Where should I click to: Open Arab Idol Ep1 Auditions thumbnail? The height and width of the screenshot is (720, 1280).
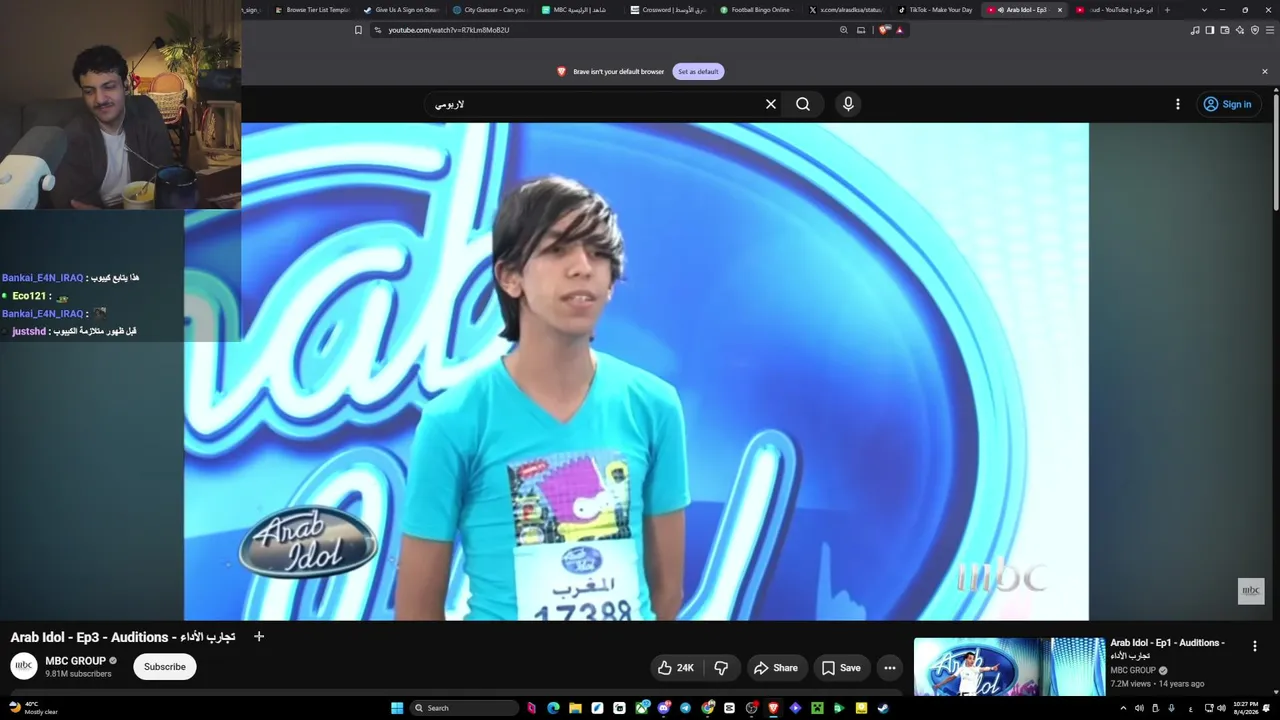tap(1009, 666)
